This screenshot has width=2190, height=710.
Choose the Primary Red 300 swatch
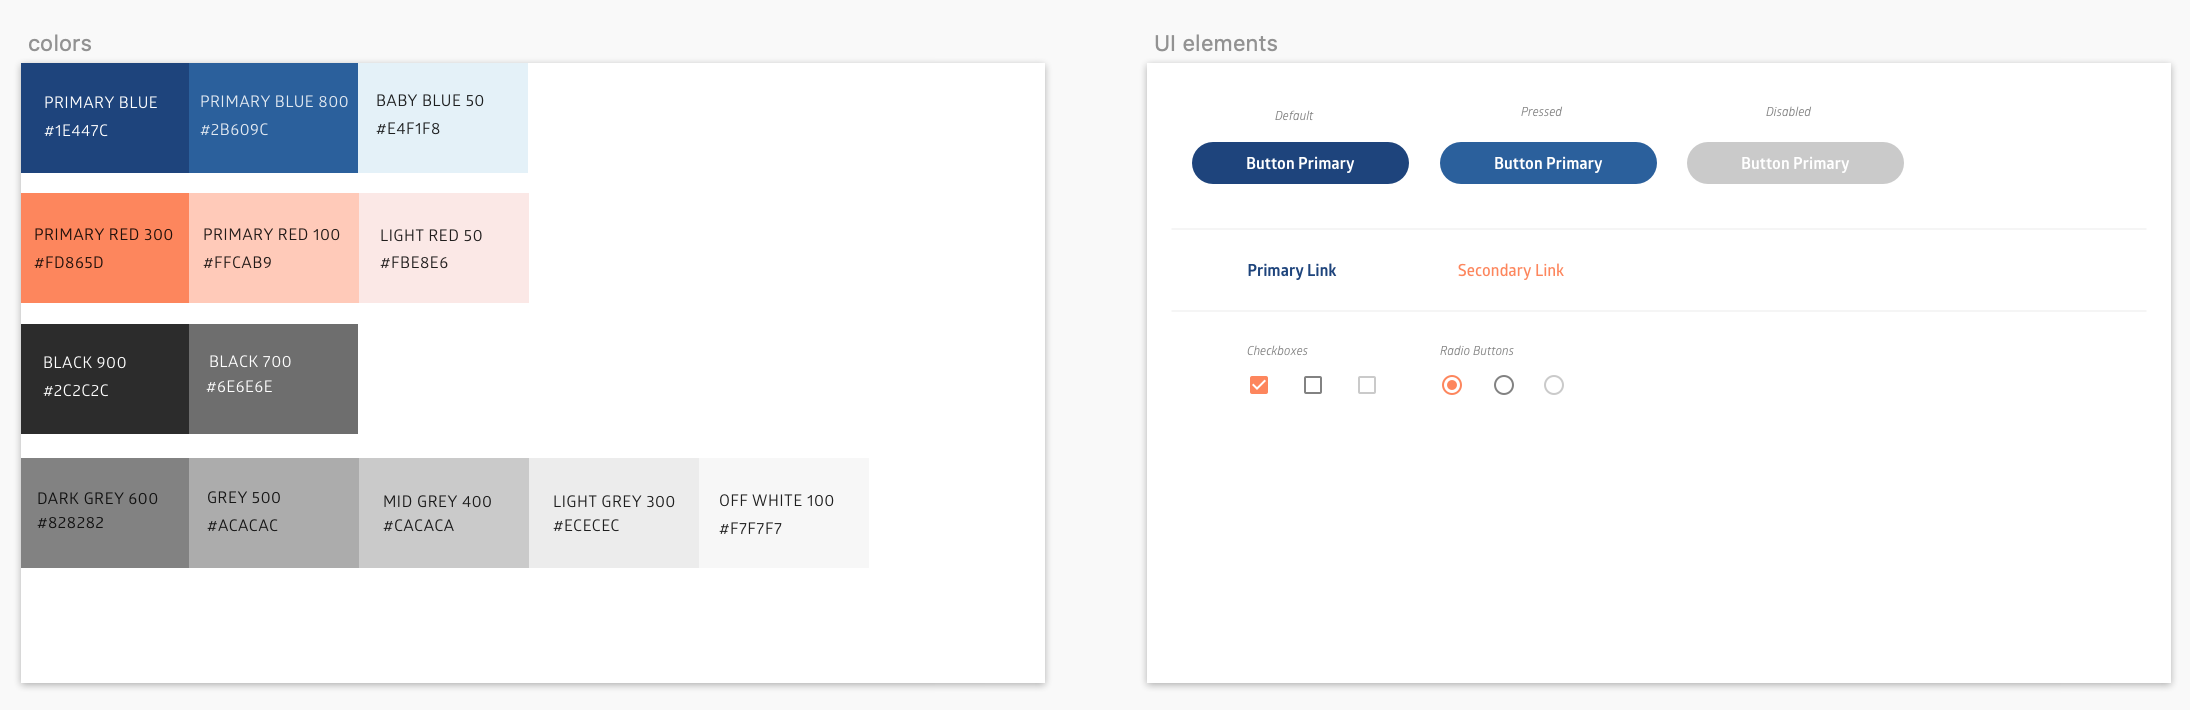pyautogui.click(x=105, y=248)
